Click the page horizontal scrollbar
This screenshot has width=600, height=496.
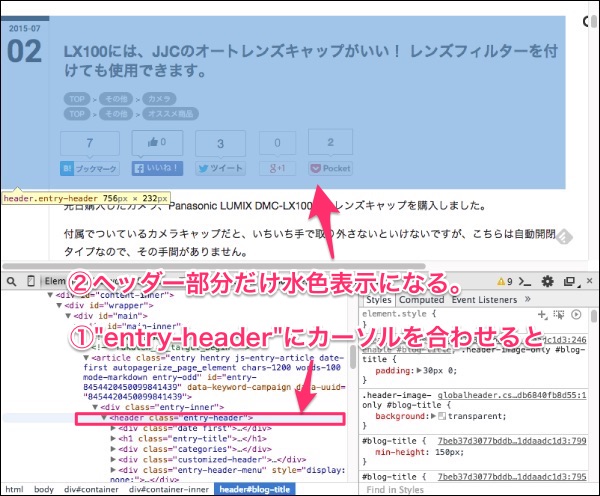[x=214, y=266]
